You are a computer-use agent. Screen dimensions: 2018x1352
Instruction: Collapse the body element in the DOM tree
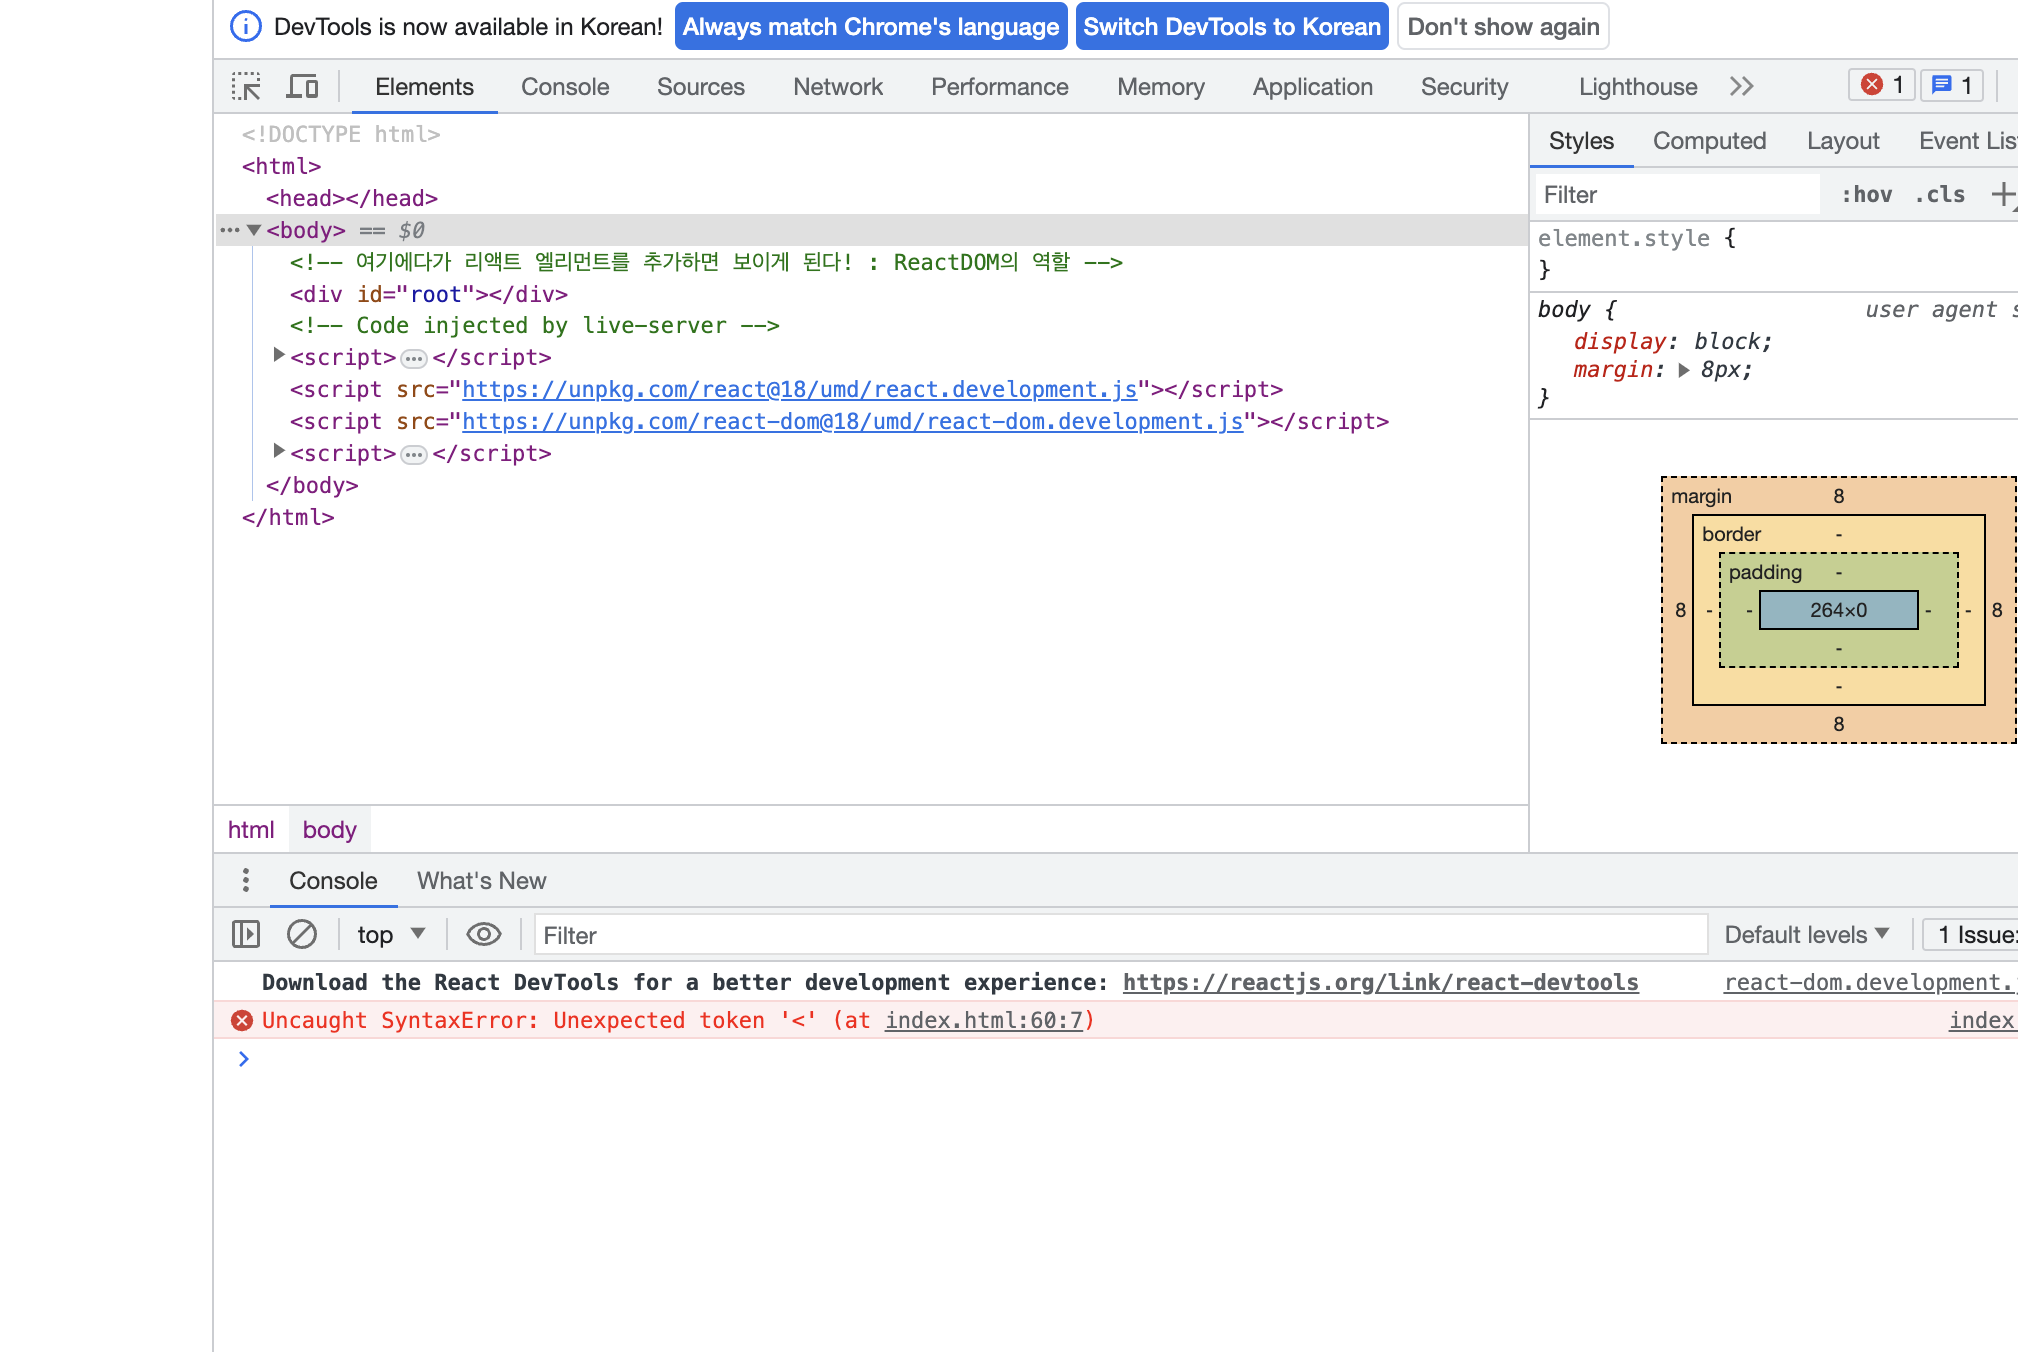coord(255,229)
